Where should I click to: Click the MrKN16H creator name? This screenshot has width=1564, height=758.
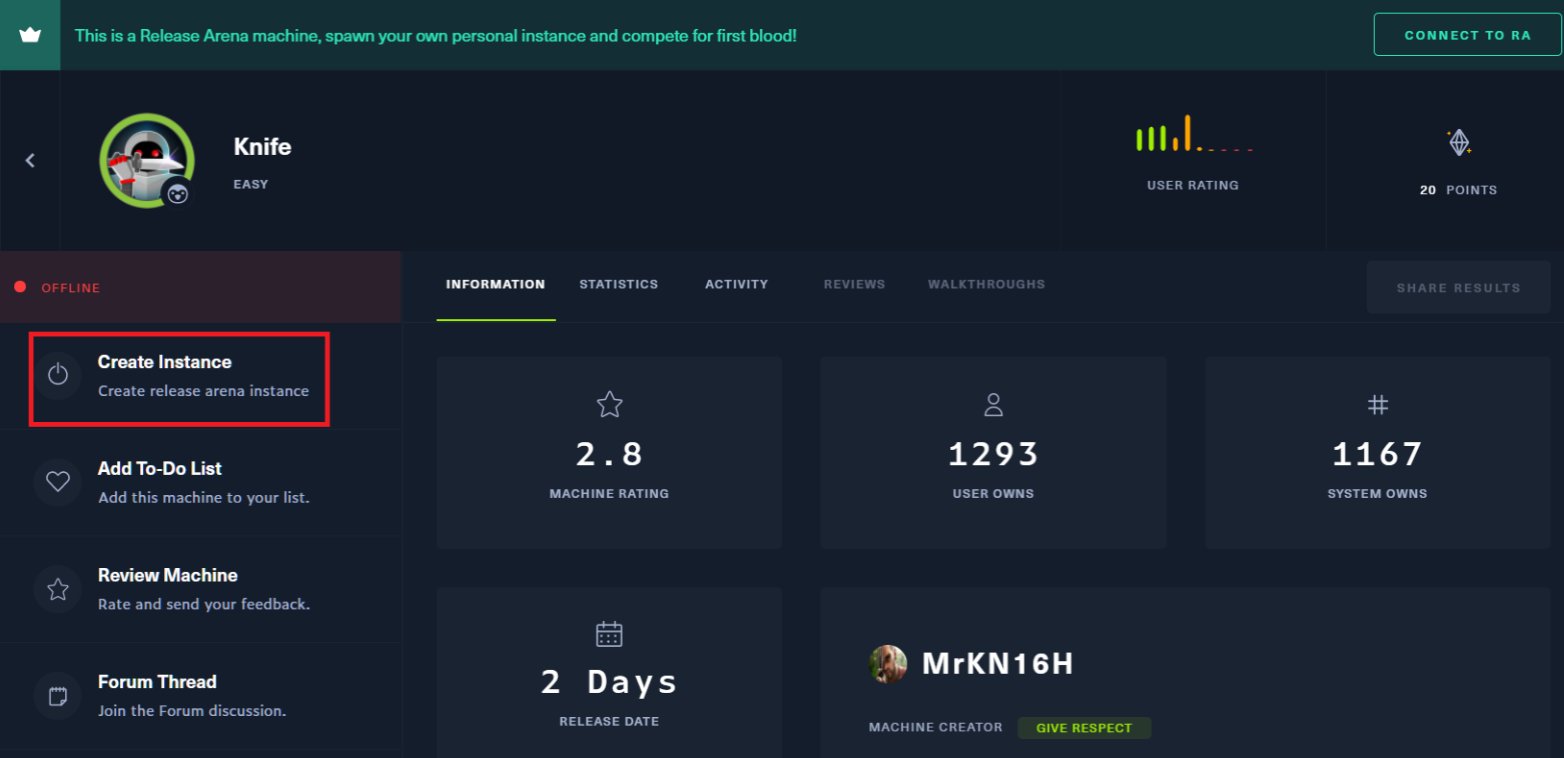997,664
